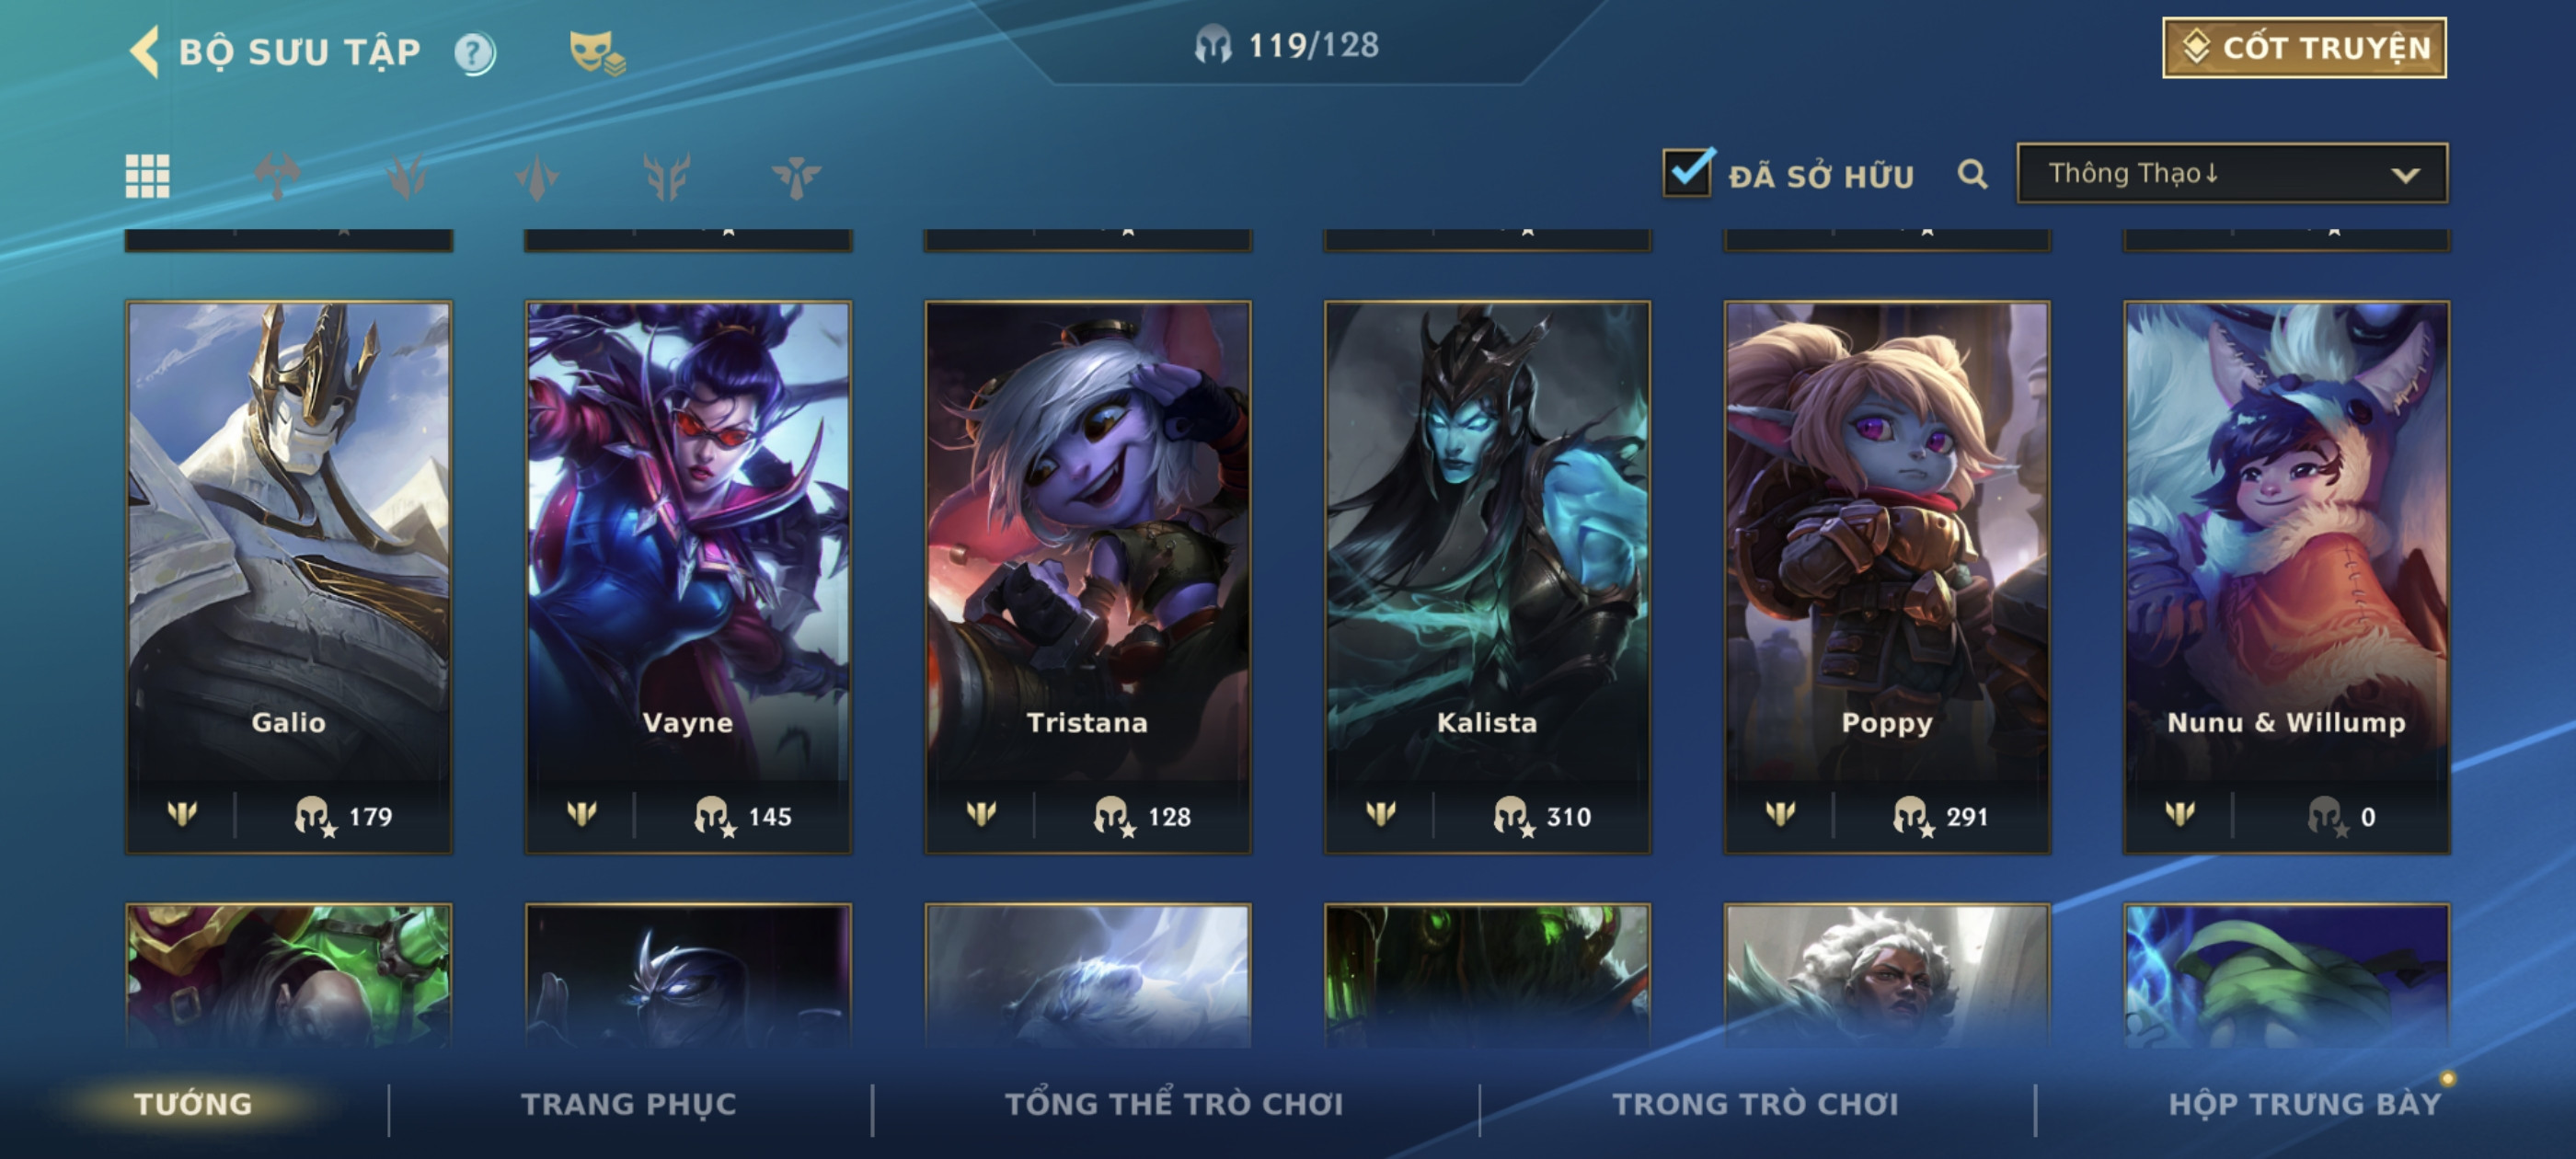Click the sort dropdown chevron arrow

[x=2405, y=175]
